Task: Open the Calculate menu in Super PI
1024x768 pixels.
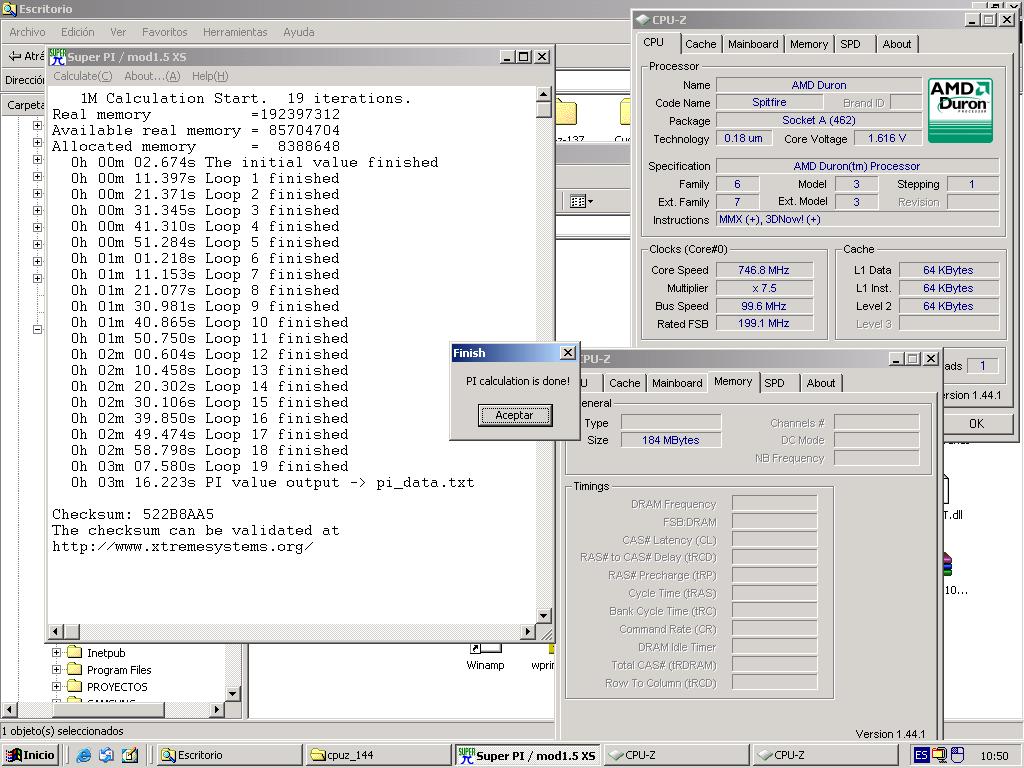Action: tap(82, 76)
